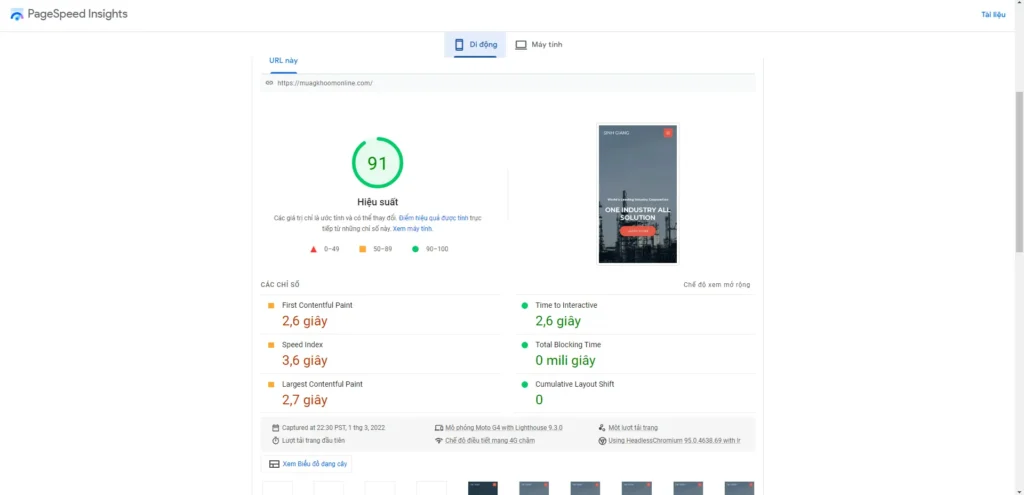
Task: Click the wifi icon beside Chế độ điều tiết mạng
Action: (x=438, y=440)
